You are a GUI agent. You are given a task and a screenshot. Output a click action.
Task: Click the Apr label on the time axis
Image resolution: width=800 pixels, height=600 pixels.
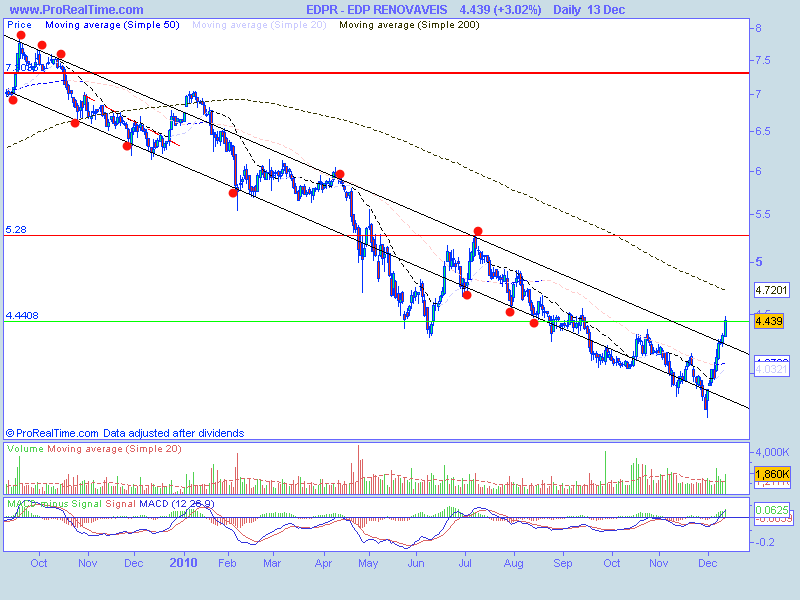click(x=323, y=563)
